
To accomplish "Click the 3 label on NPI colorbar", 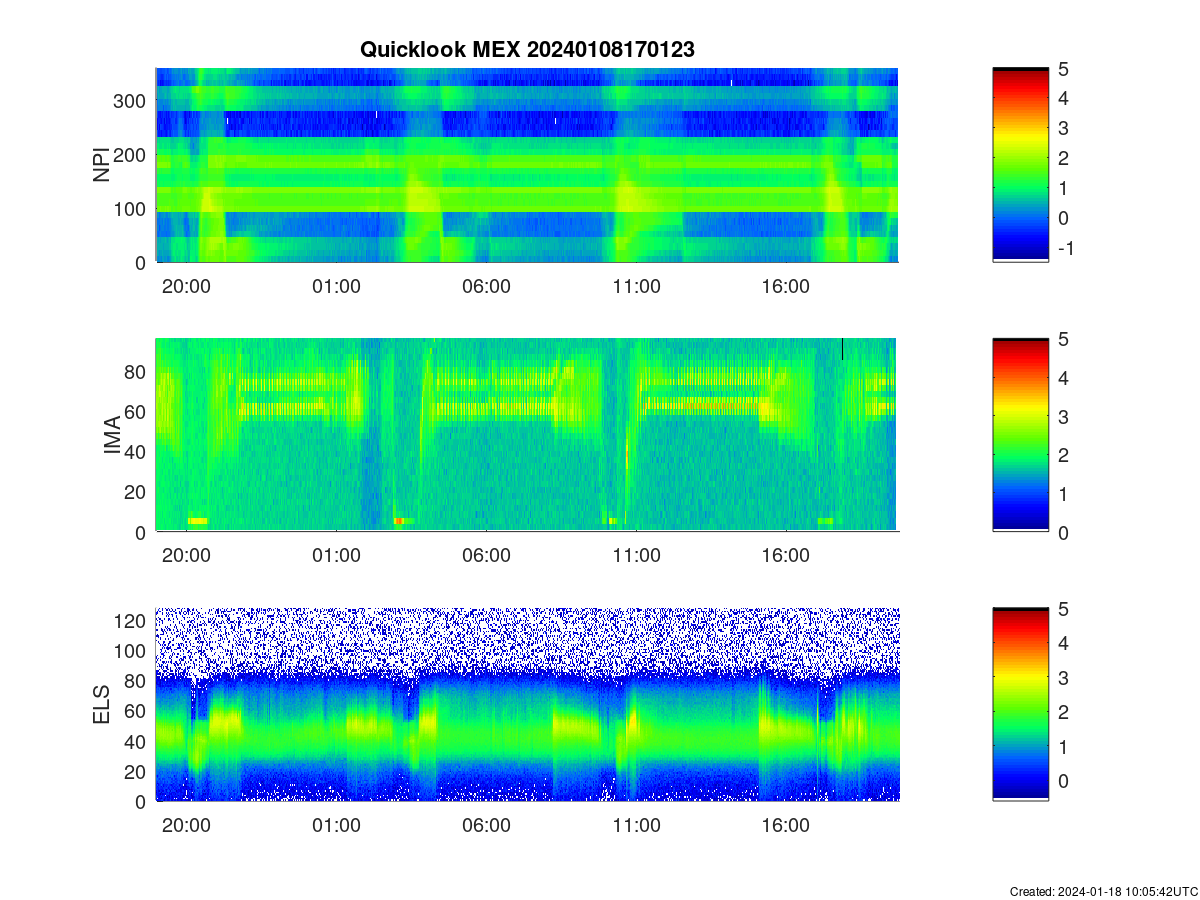I will click(x=1064, y=128).
